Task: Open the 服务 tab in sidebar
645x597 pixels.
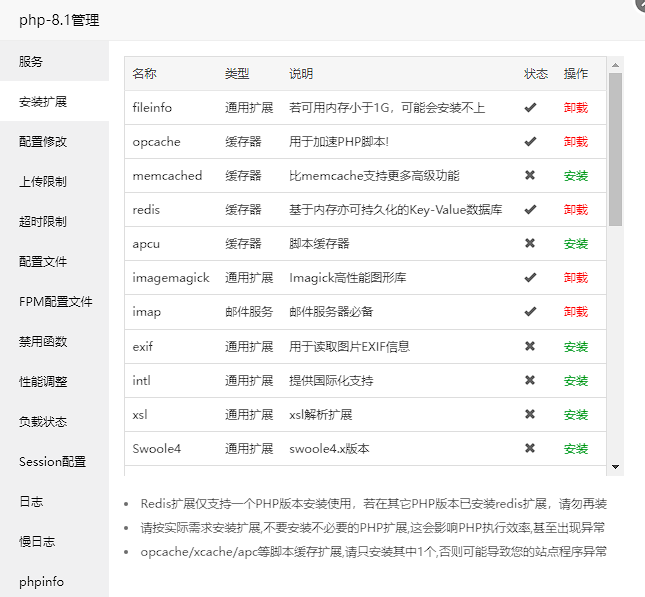Action: pyautogui.click(x=31, y=61)
